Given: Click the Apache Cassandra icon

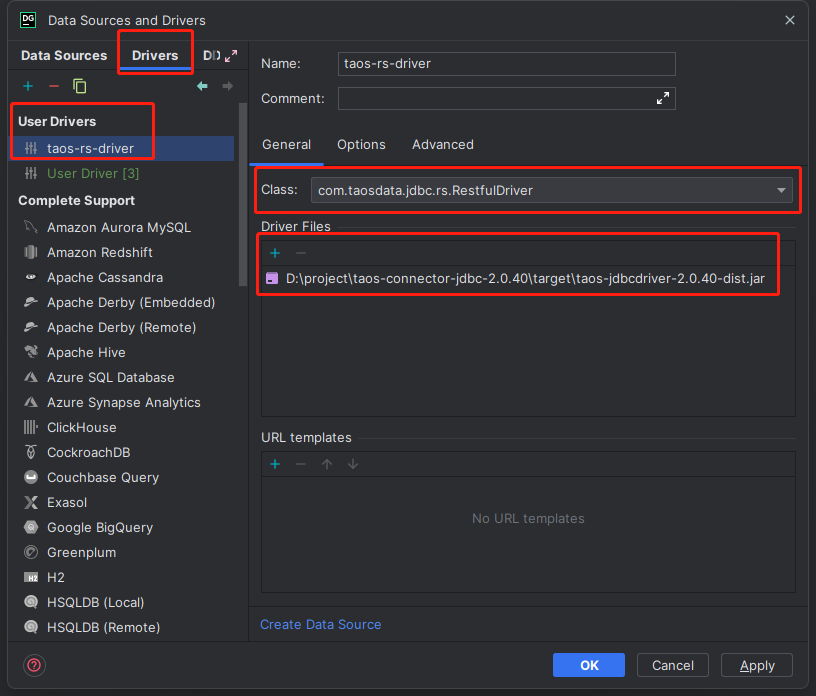Looking at the screenshot, I should [x=31, y=277].
